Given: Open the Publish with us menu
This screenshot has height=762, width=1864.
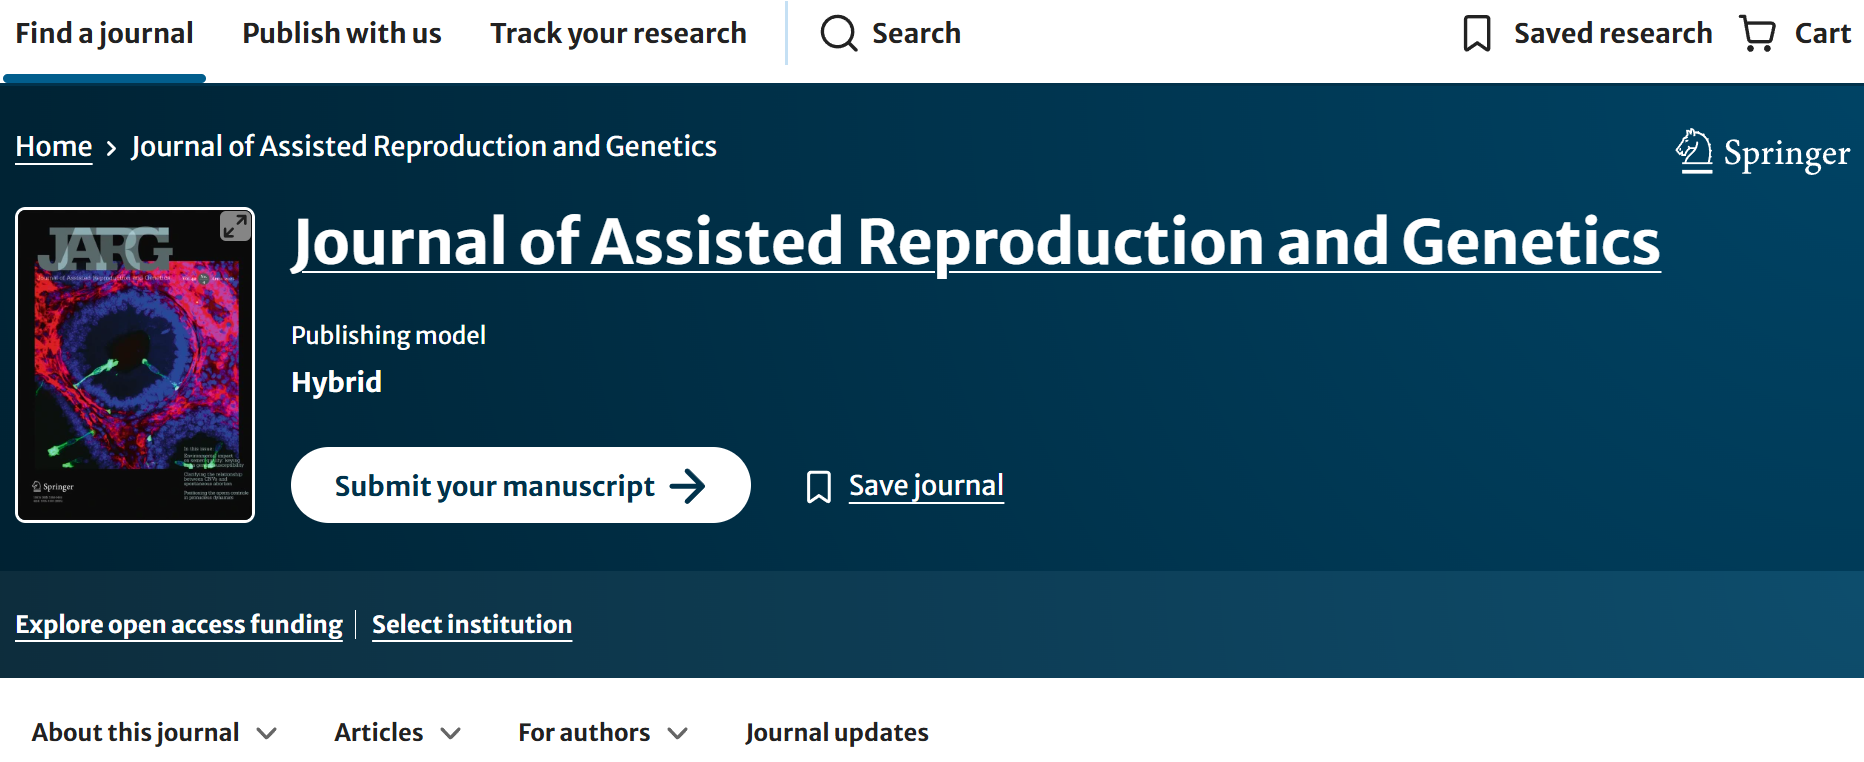Looking at the screenshot, I should pyautogui.click(x=342, y=33).
